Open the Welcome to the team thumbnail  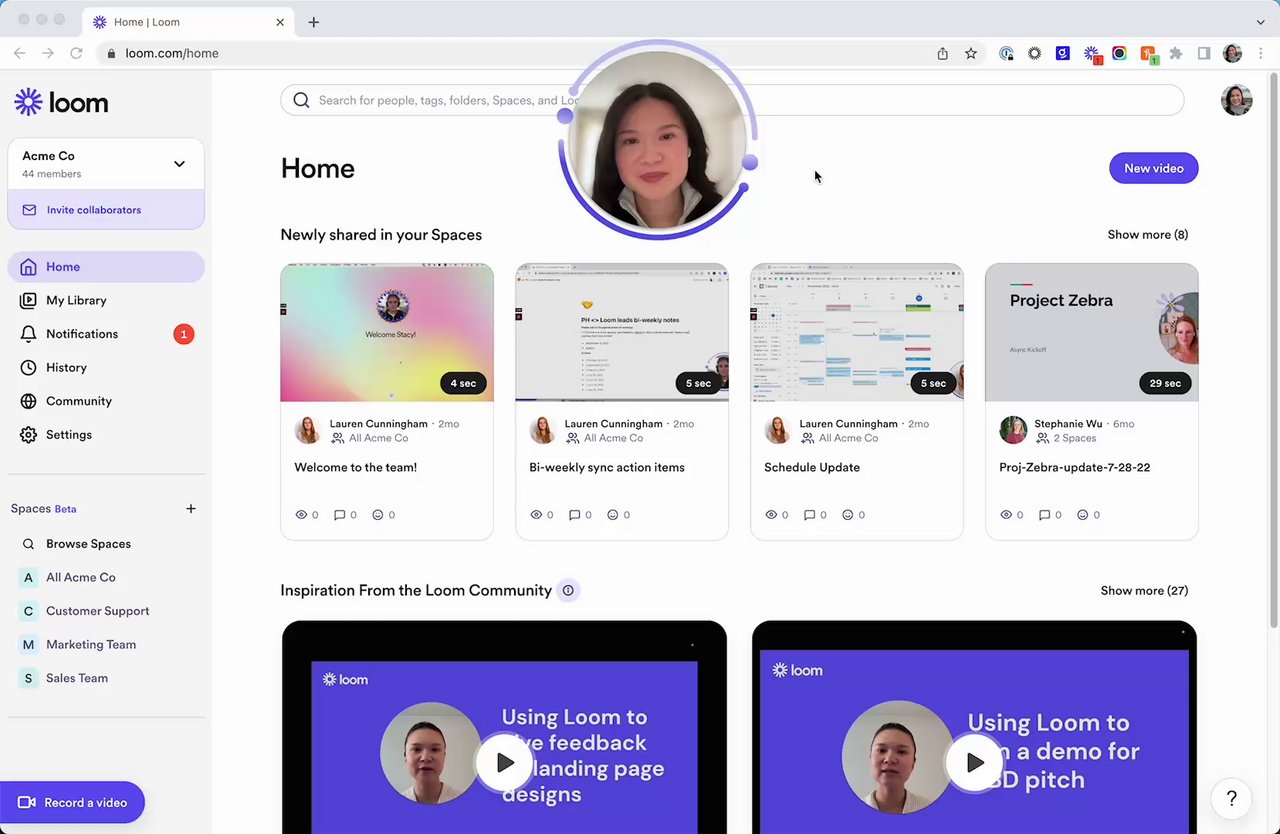[387, 333]
